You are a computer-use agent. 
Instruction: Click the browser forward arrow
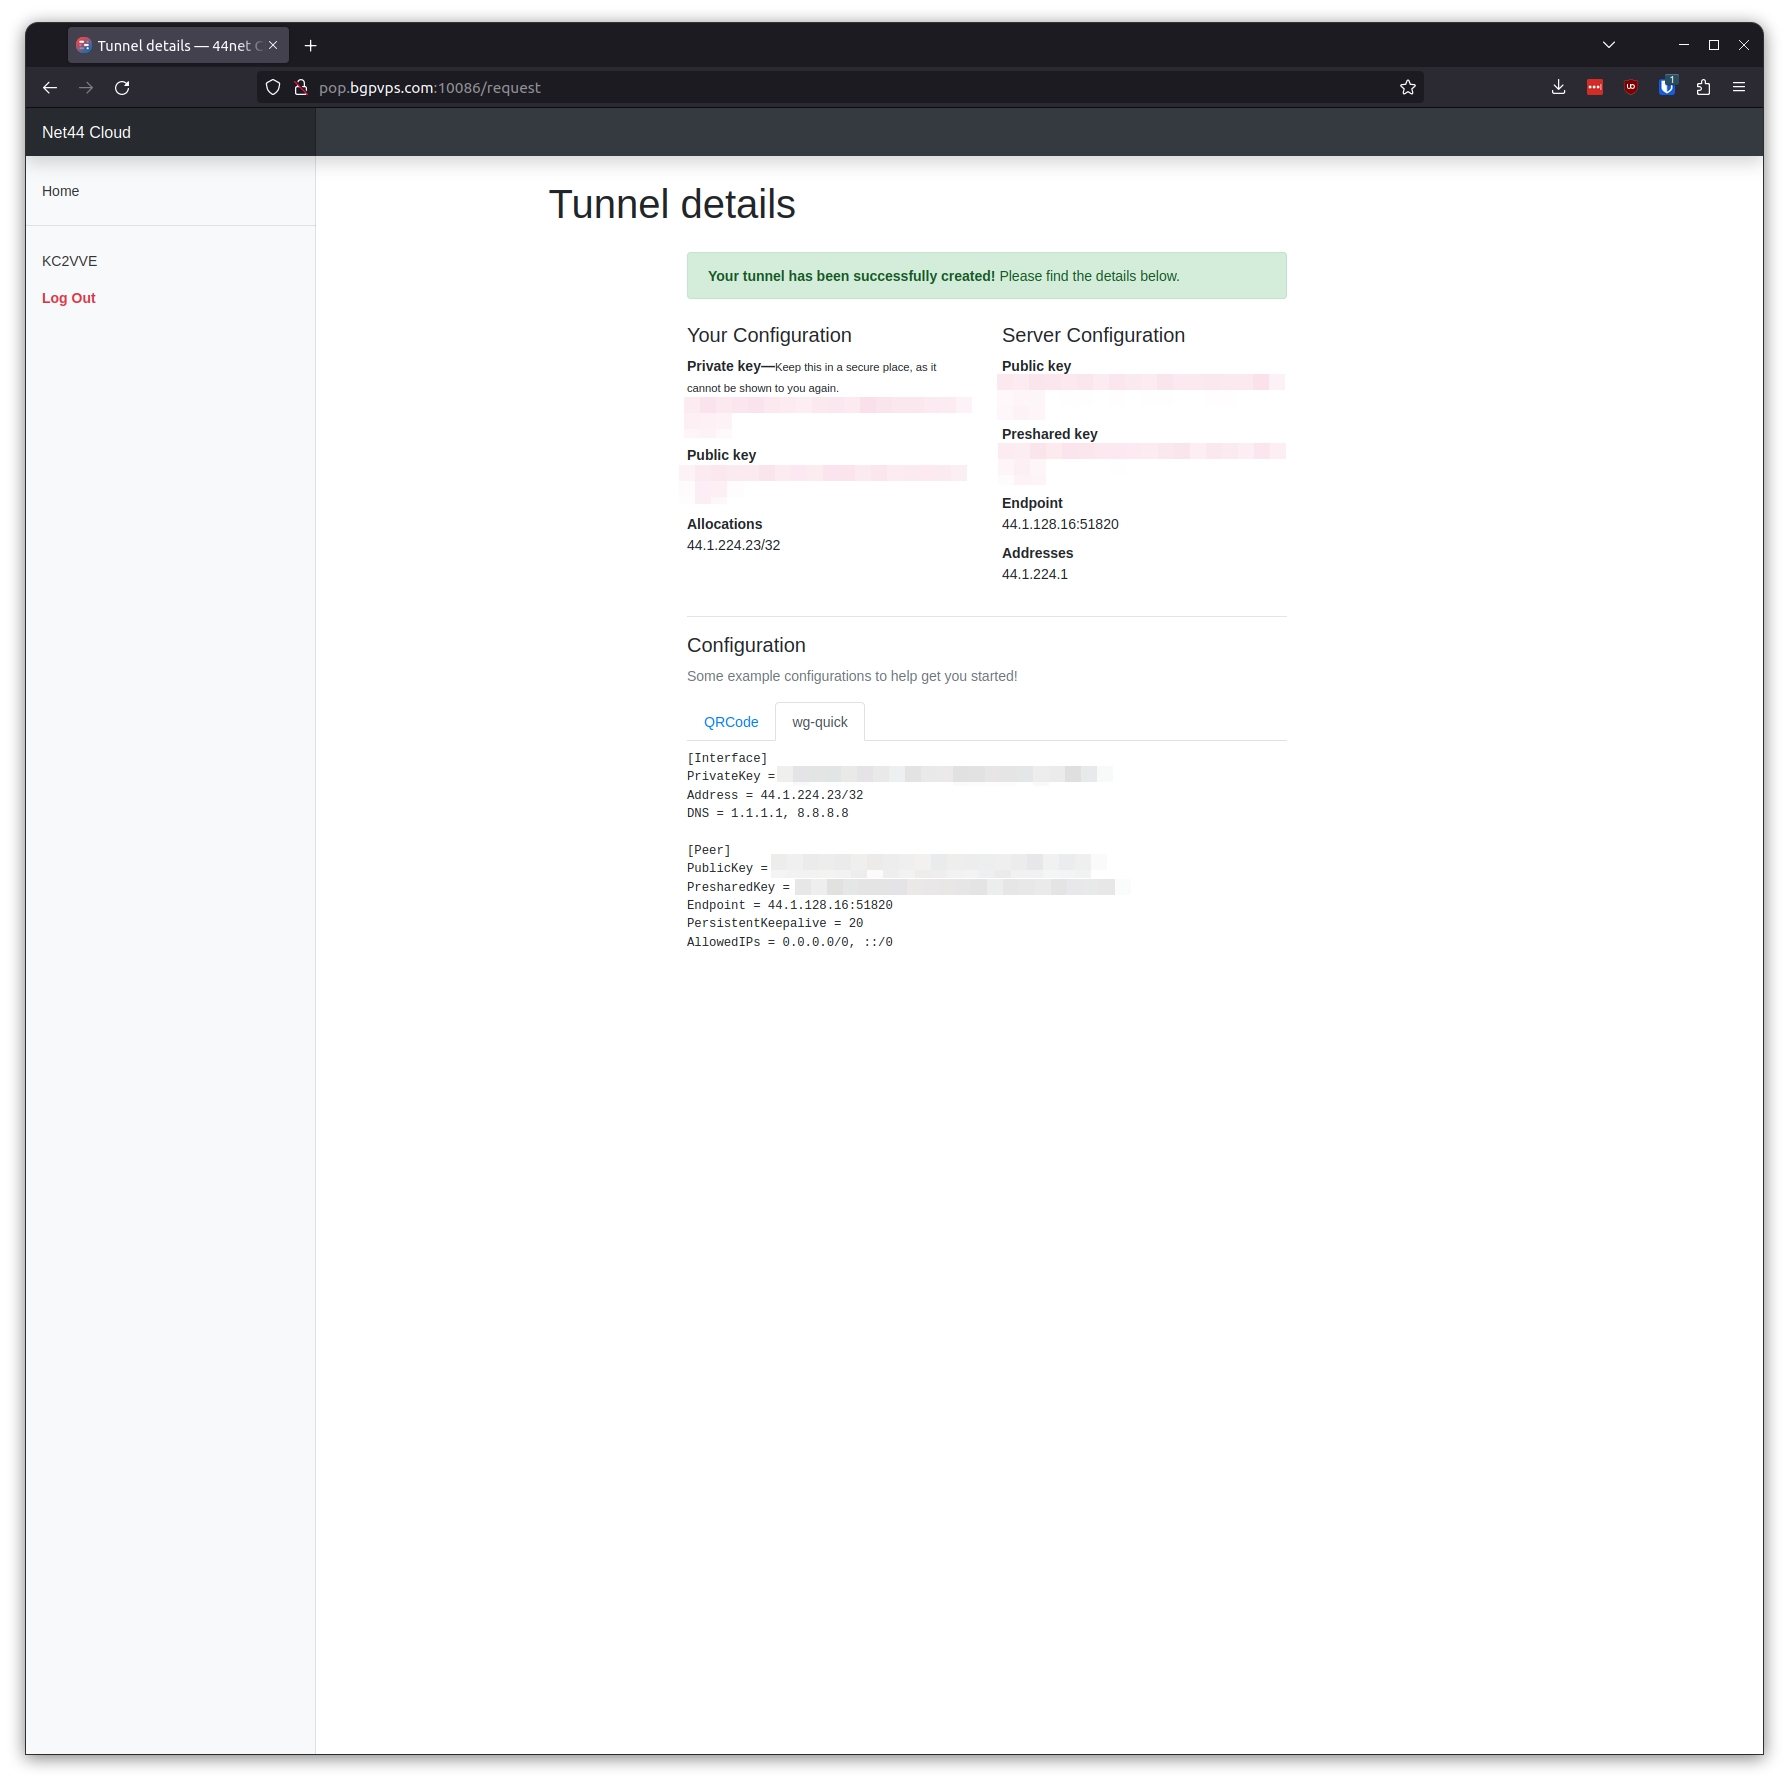pyautogui.click(x=86, y=88)
